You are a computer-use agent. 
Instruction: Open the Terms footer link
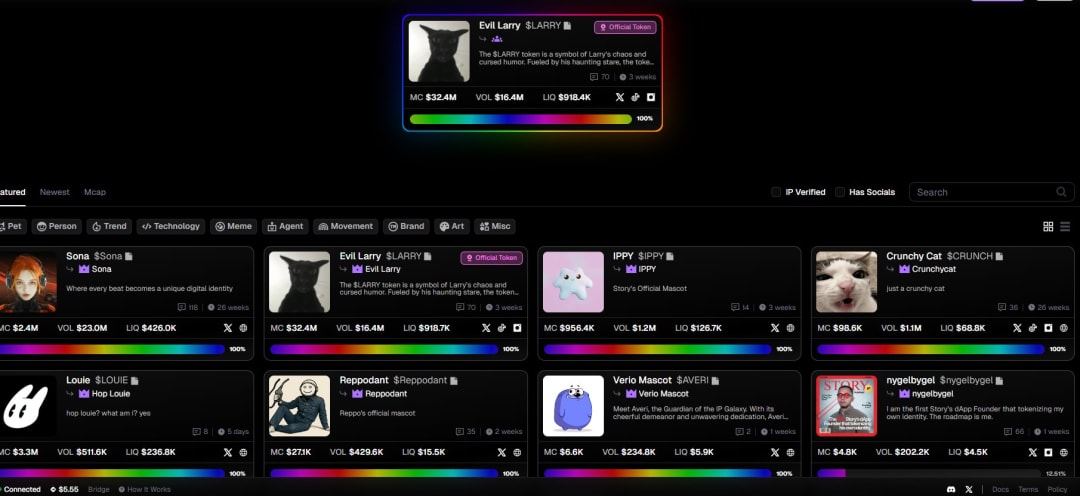pyautogui.click(x=1028, y=489)
